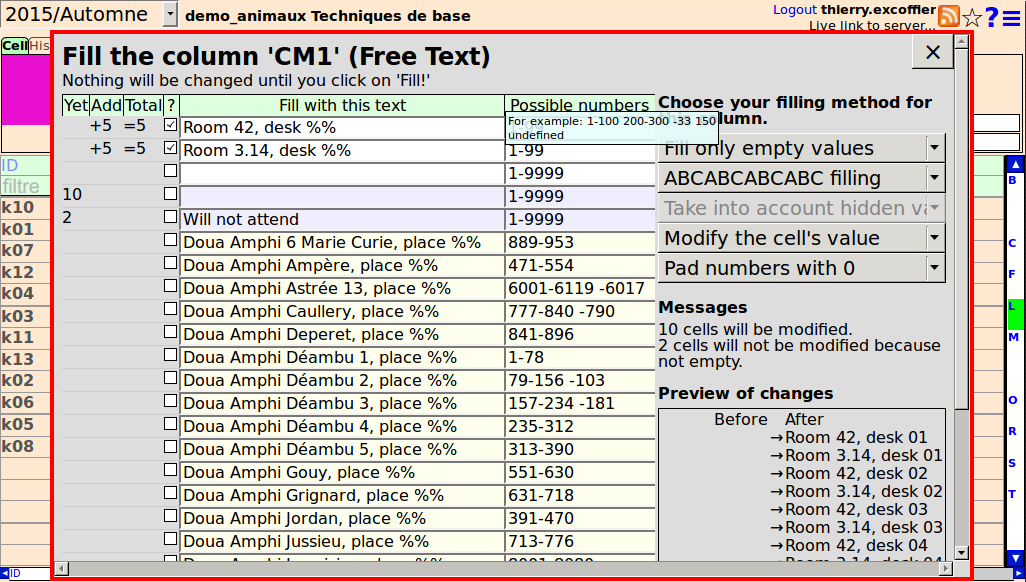Switch to the Cell tab
1026x582 pixels.
14,45
